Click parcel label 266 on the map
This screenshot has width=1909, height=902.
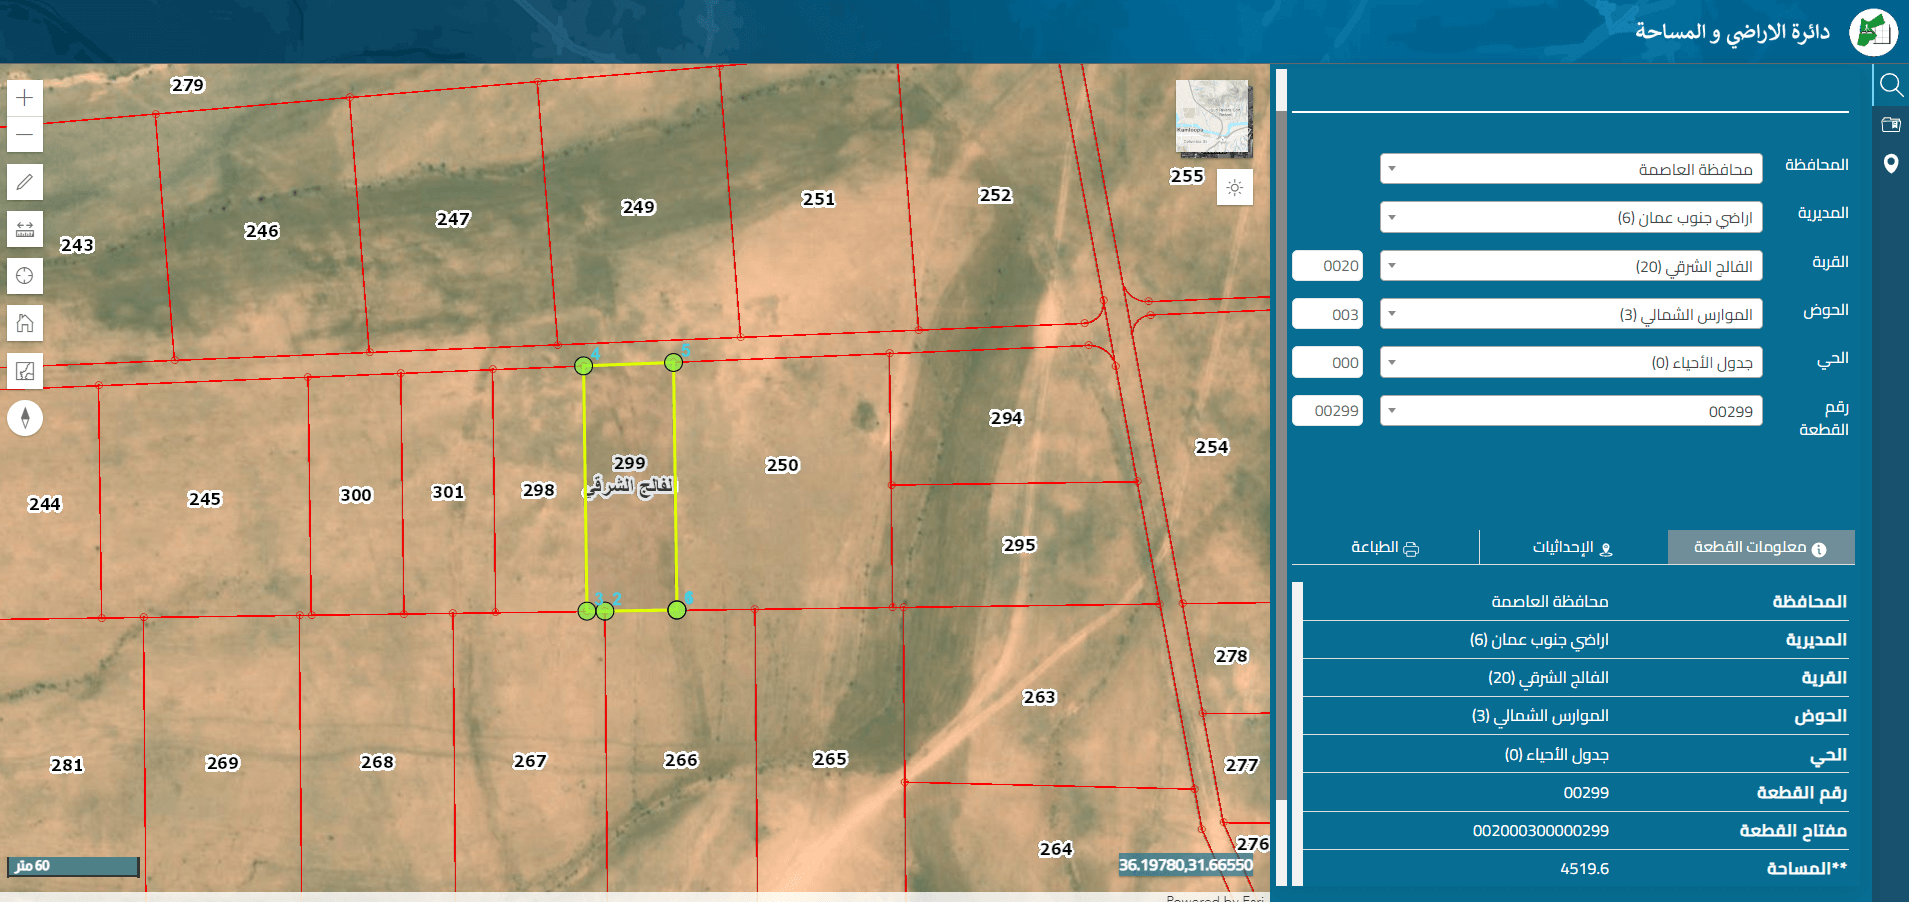pyautogui.click(x=681, y=760)
